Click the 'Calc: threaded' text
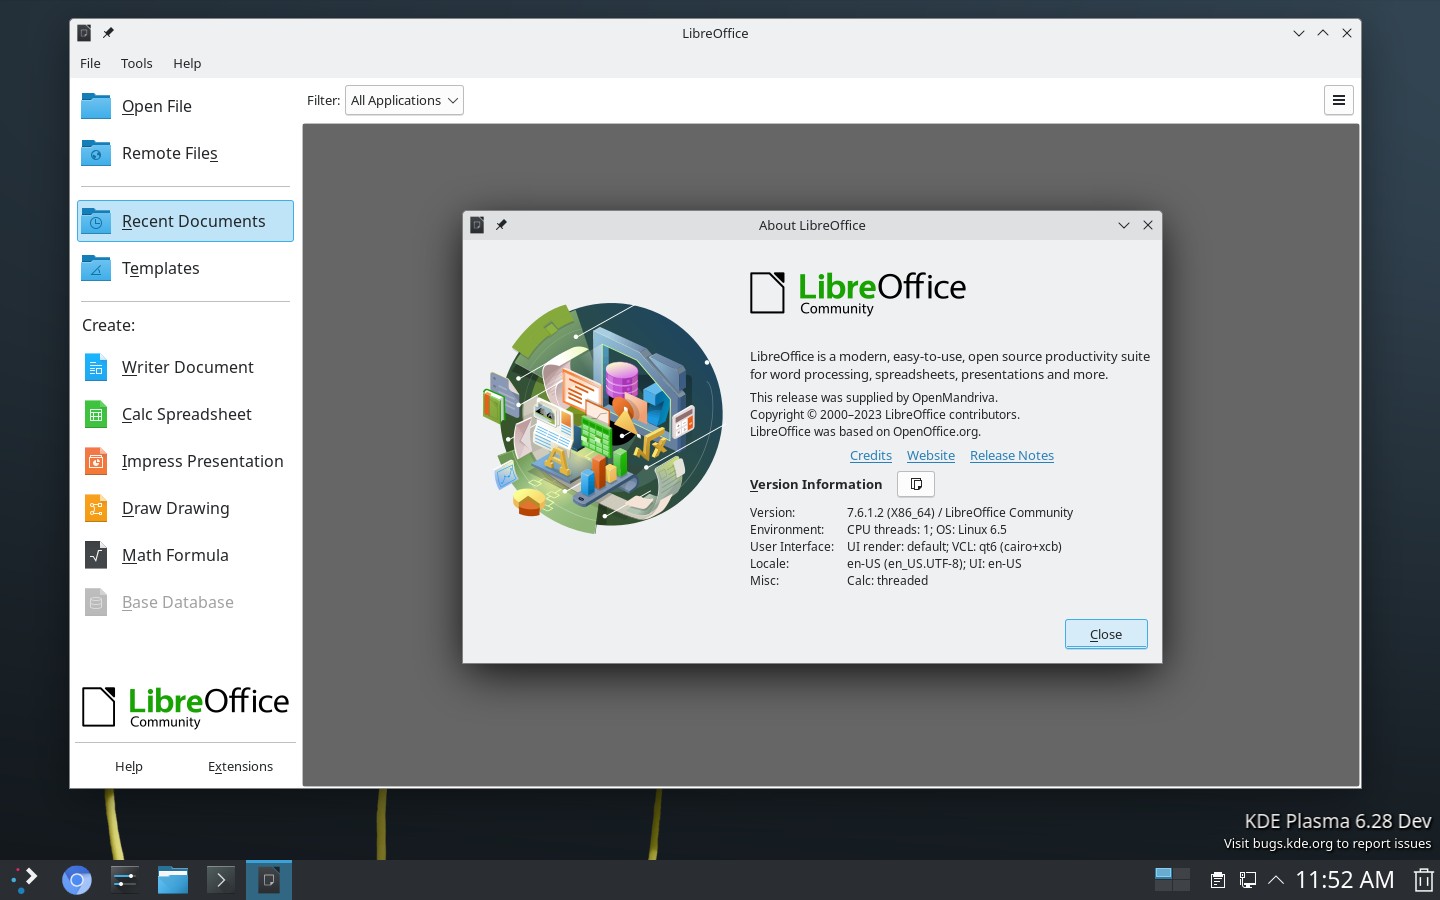Image resolution: width=1440 pixels, height=900 pixels. [x=887, y=580]
